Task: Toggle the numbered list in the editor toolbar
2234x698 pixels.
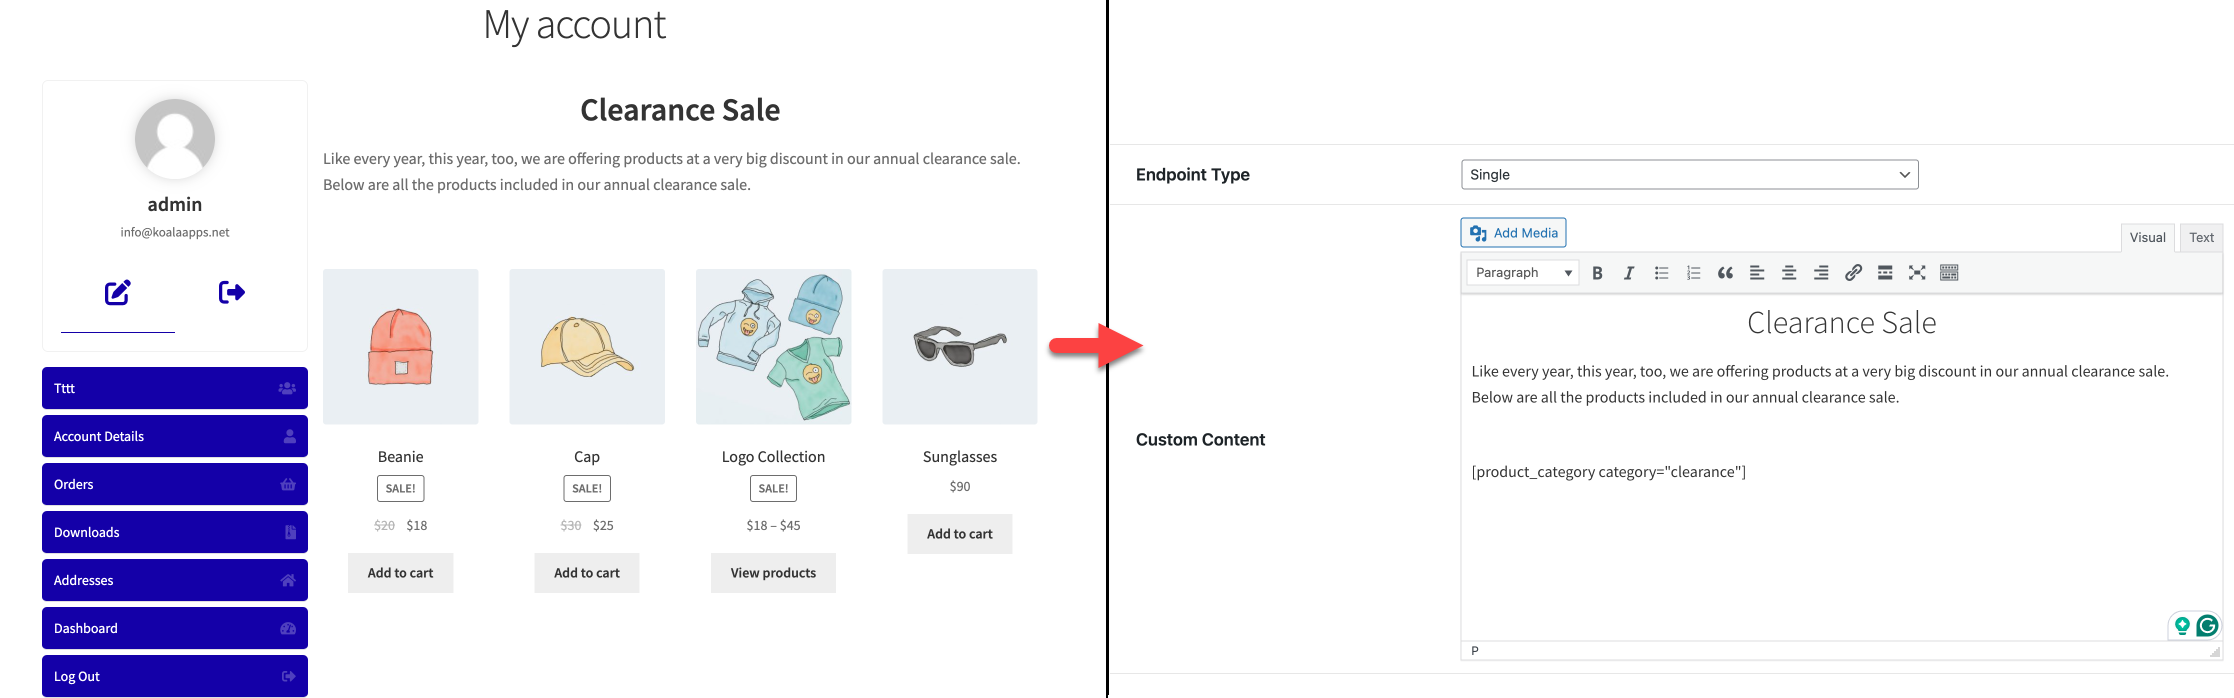Action: [x=1692, y=272]
